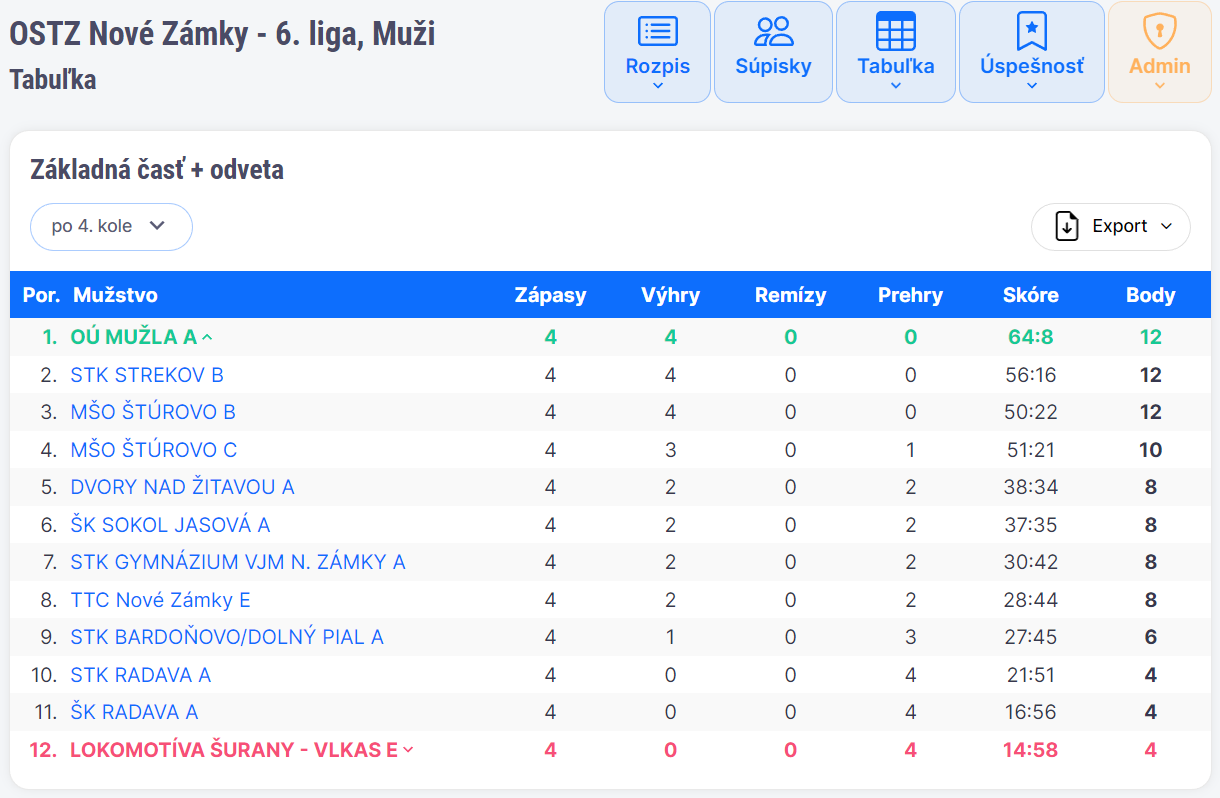Click the Rozpis list icon
This screenshot has height=798, width=1220.
(x=658, y=32)
